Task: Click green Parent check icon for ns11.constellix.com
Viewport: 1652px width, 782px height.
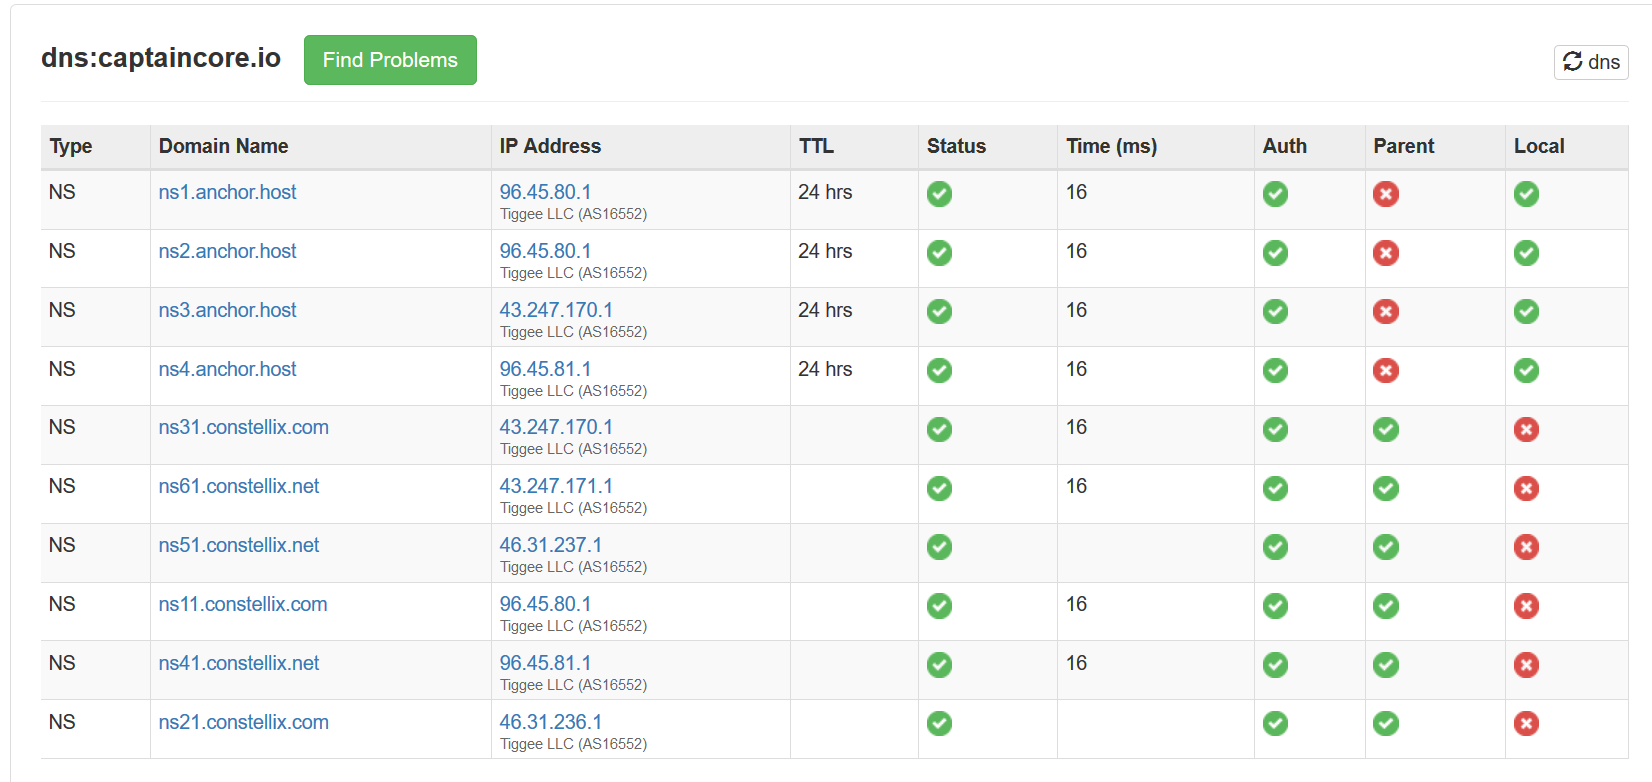Action: pos(1385,606)
